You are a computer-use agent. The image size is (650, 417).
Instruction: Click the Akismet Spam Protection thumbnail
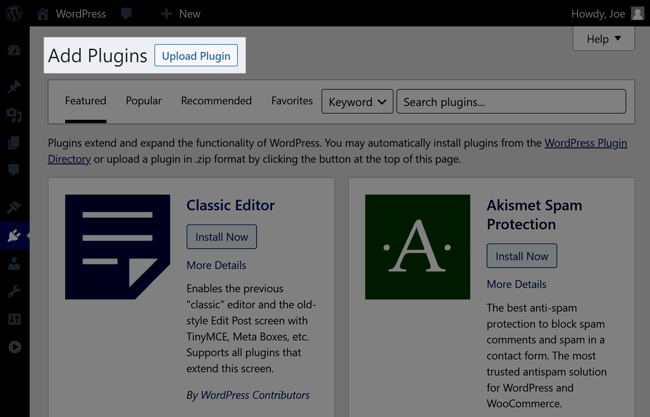417,247
